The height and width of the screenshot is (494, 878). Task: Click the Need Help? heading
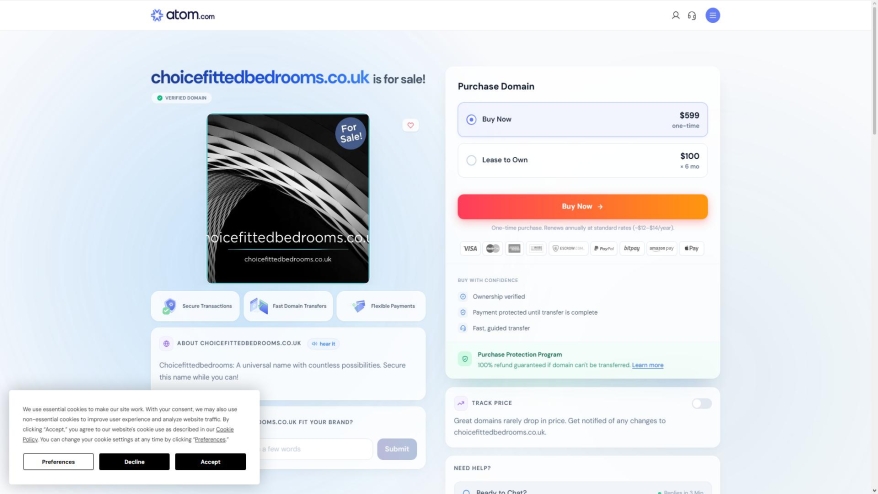click(472, 468)
